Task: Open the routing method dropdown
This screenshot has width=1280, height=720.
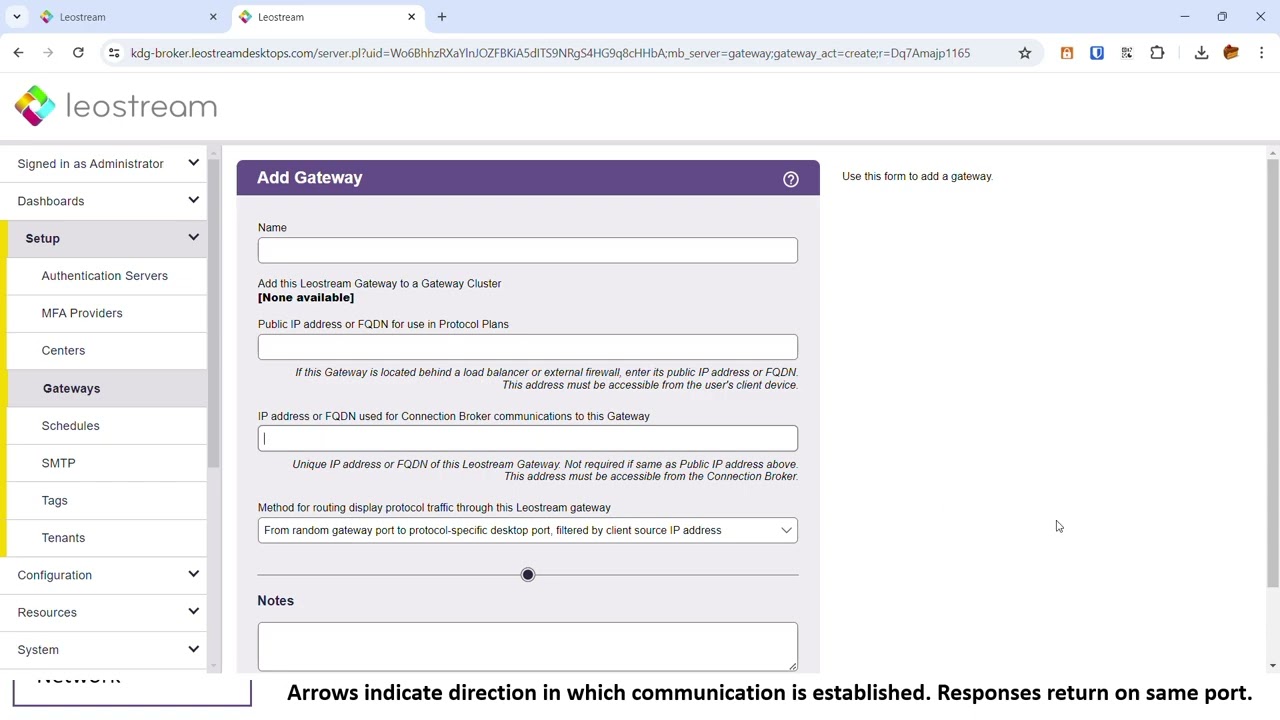Action: (x=528, y=530)
